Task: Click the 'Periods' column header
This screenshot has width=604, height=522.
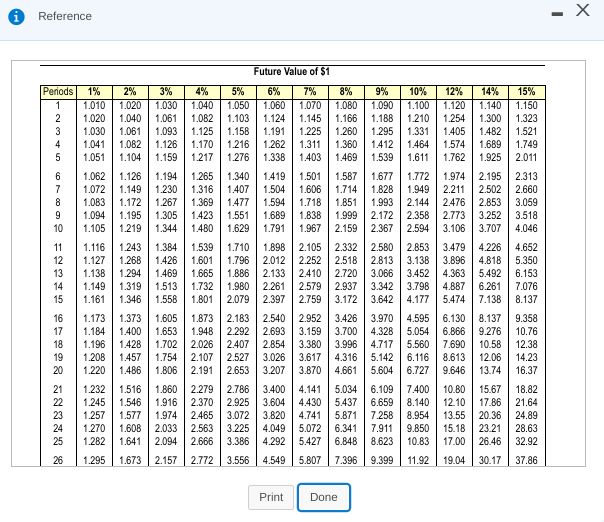Action: (58, 92)
